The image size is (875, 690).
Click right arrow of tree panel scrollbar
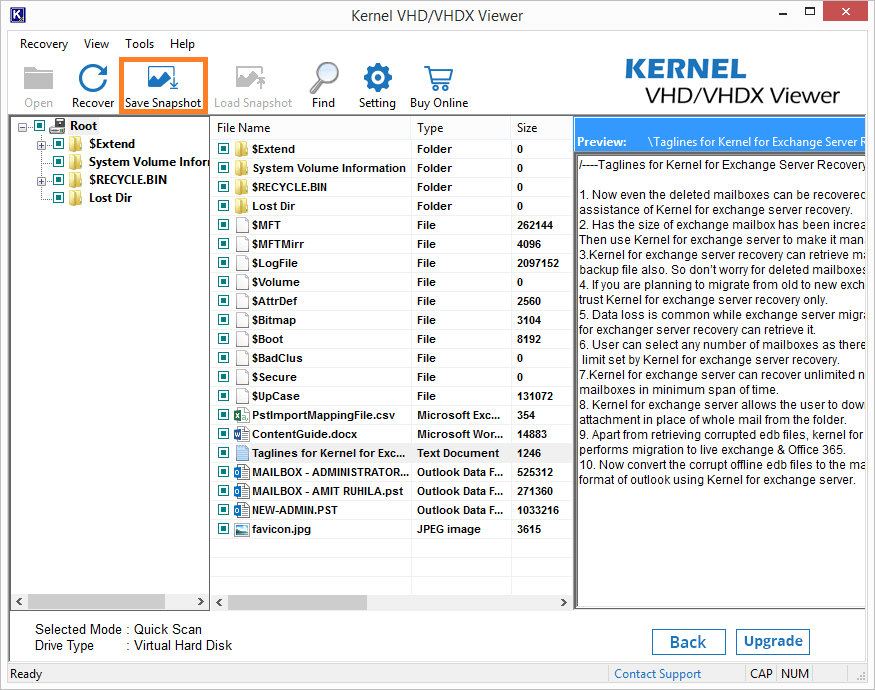pyautogui.click(x=200, y=601)
